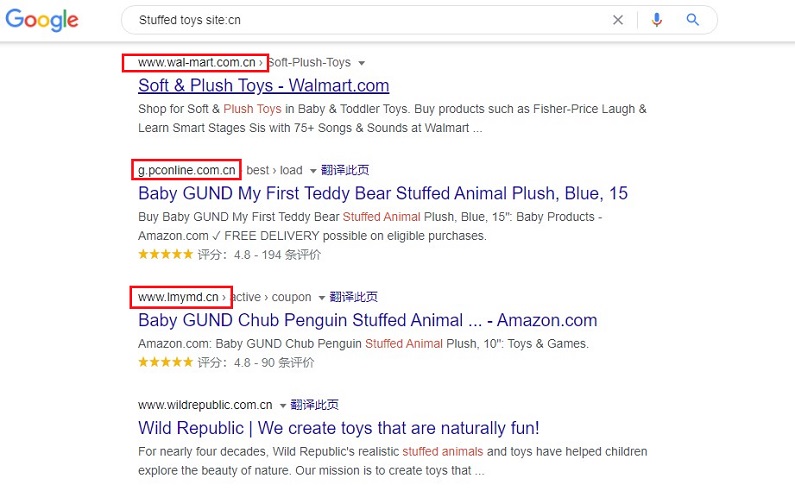The width and height of the screenshot is (795, 491).
Task: Expand the arrow beside Soft-Plush-Toys breadcrumb
Action: pos(361,63)
